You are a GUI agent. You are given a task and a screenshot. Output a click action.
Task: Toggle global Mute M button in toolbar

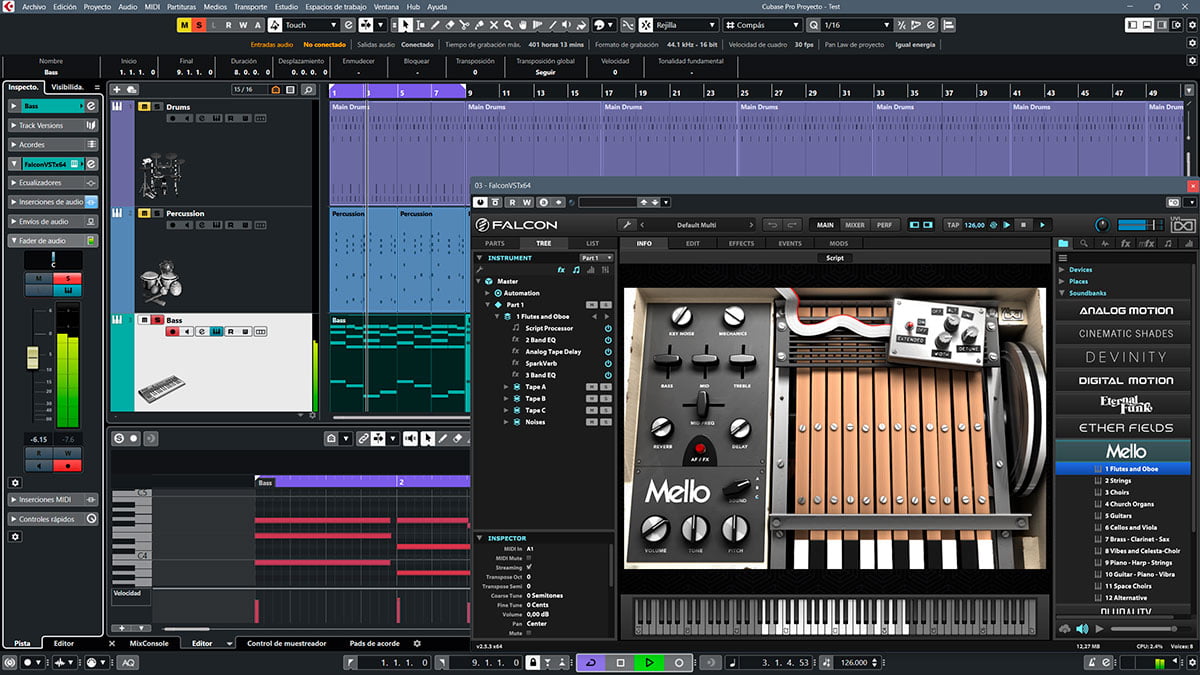point(184,24)
